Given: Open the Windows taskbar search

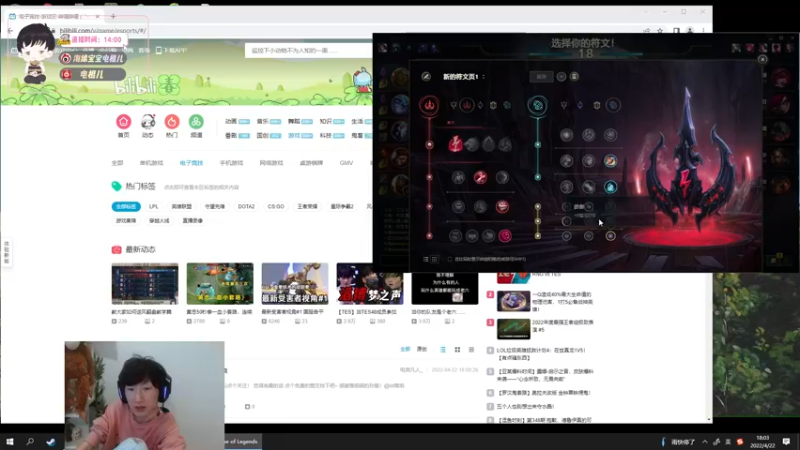Looking at the screenshot, I should (30, 441).
